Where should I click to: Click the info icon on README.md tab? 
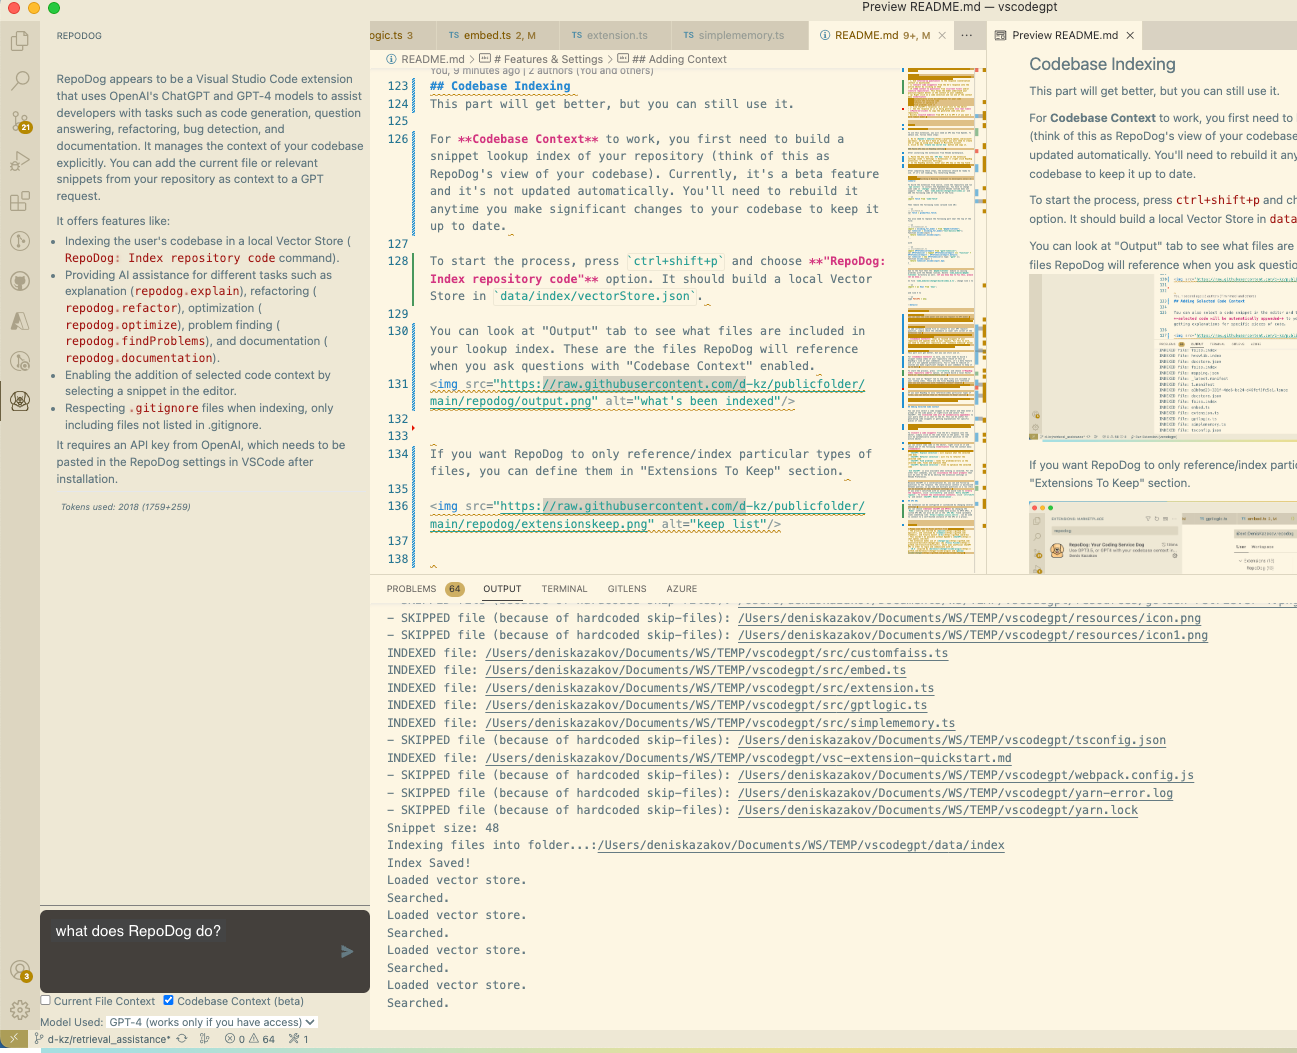(x=825, y=35)
